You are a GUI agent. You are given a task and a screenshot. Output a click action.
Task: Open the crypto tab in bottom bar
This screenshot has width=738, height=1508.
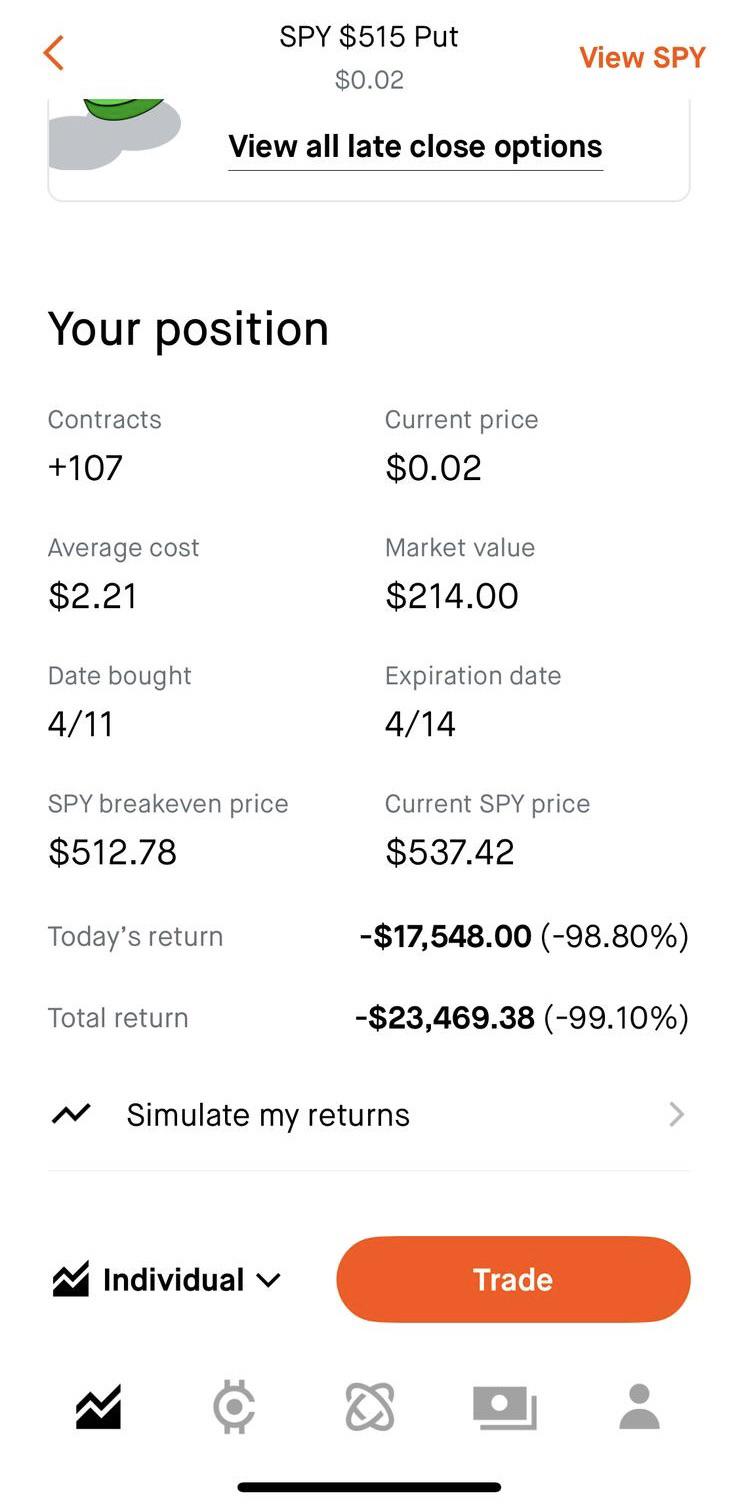pos(235,1407)
